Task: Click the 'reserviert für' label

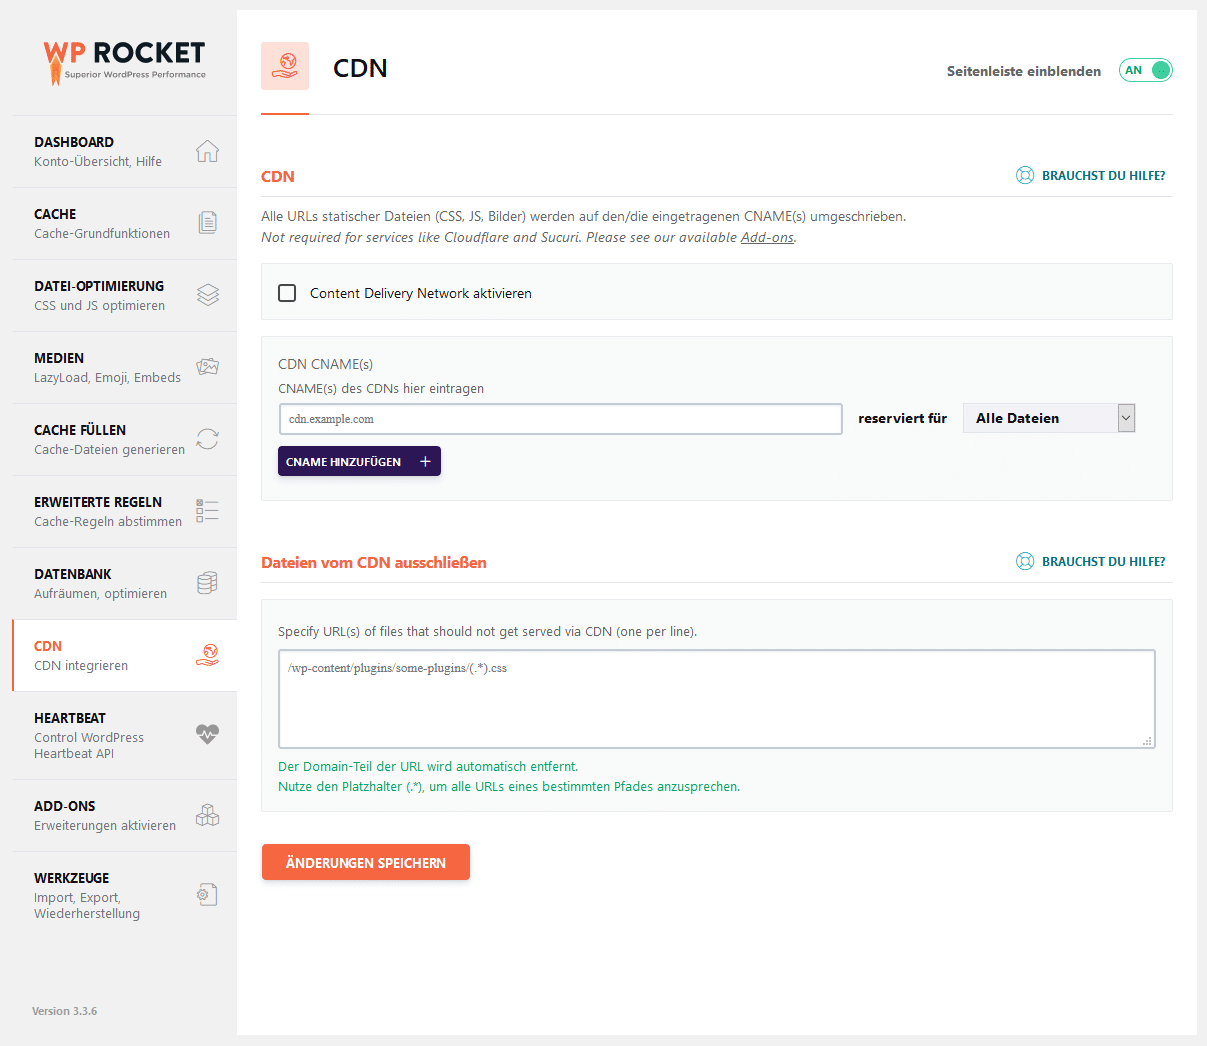Action: pyautogui.click(x=902, y=418)
